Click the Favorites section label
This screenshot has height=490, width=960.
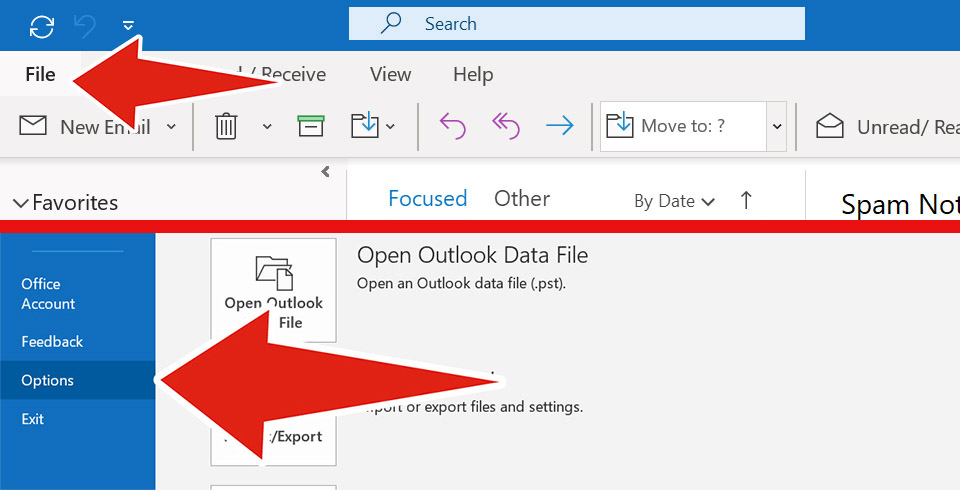click(75, 203)
